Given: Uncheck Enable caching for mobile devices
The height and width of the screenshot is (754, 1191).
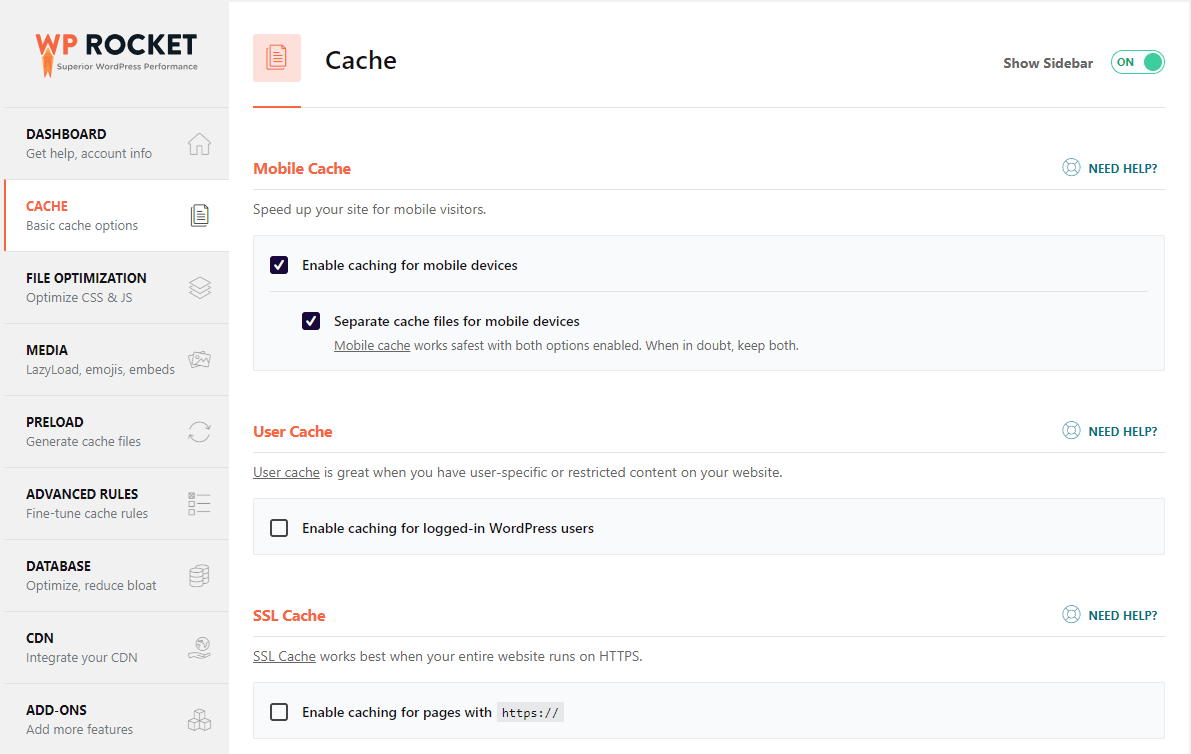Looking at the screenshot, I should [279, 265].
